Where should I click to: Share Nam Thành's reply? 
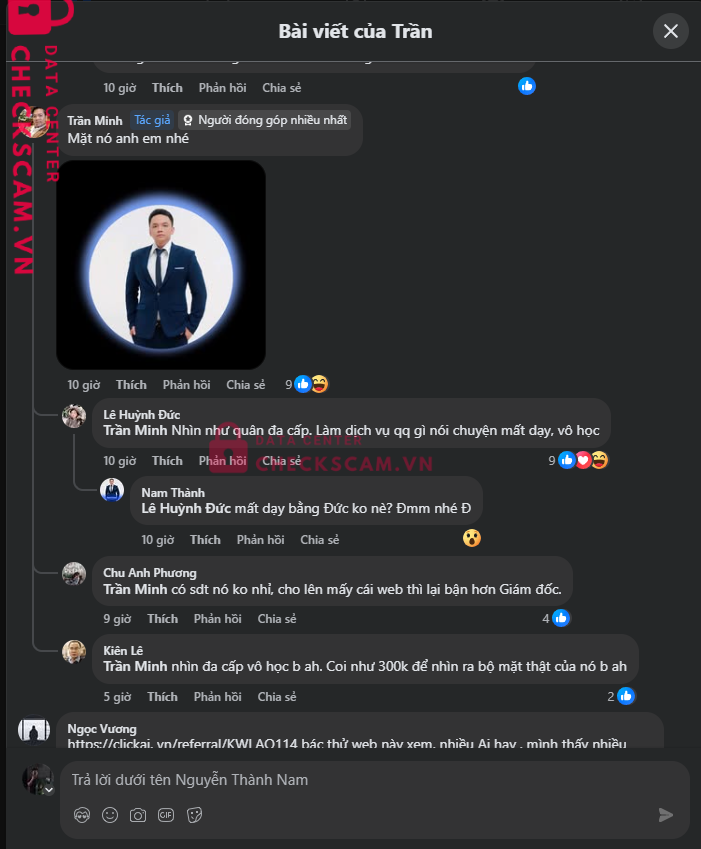click(319, 540)
